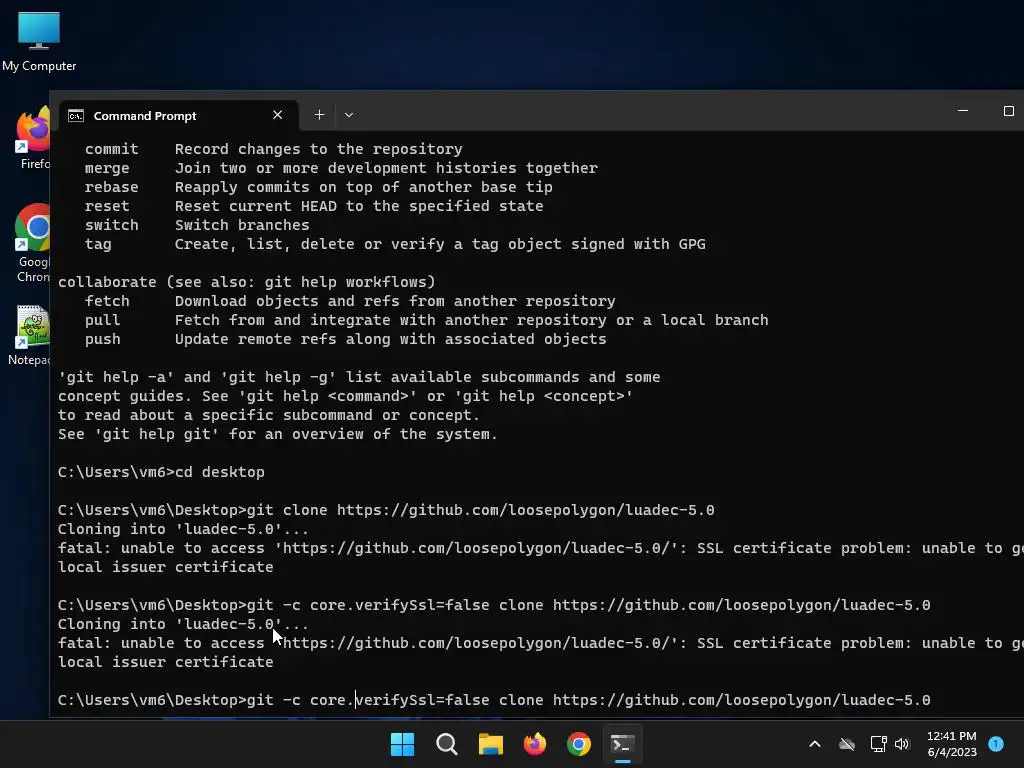Click 'collaborate (see also: git help workflows)' heading
Screen dimensions: 1024x768
coord(246,282)
